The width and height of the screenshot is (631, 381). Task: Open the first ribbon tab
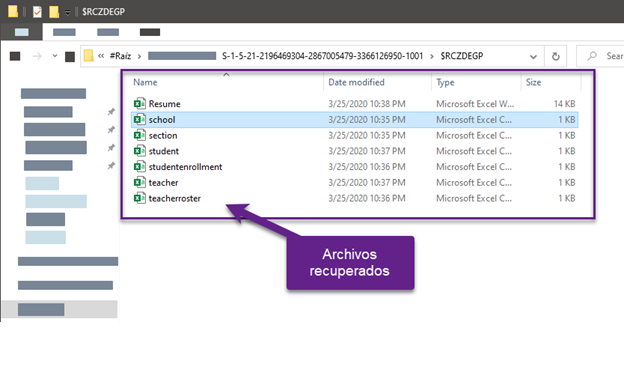21,32
